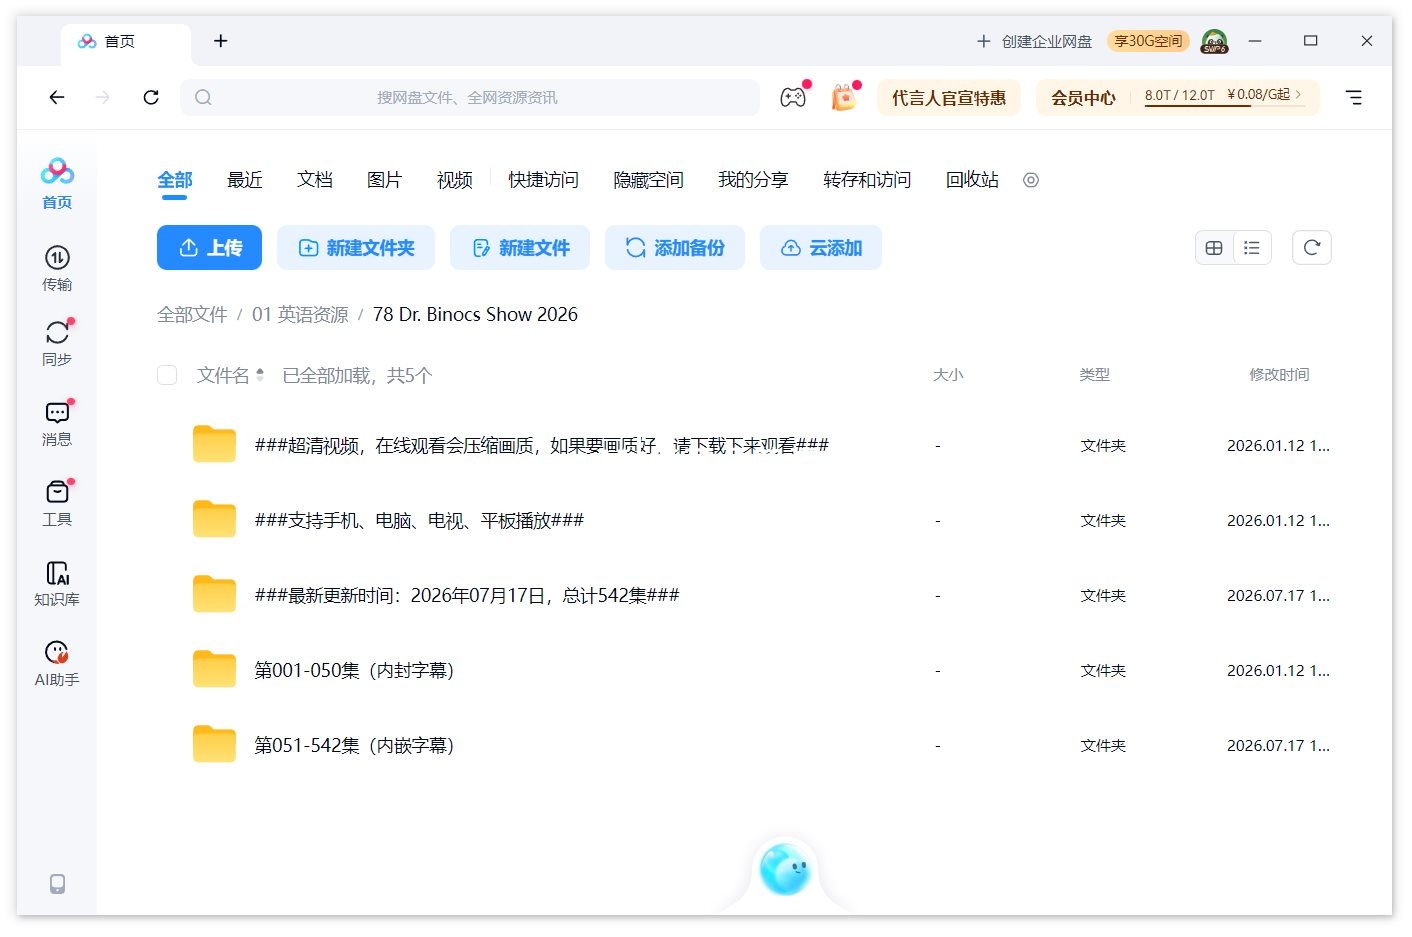
Task: Click the 修改时间 column header
Action: [x=1279, y=375]
